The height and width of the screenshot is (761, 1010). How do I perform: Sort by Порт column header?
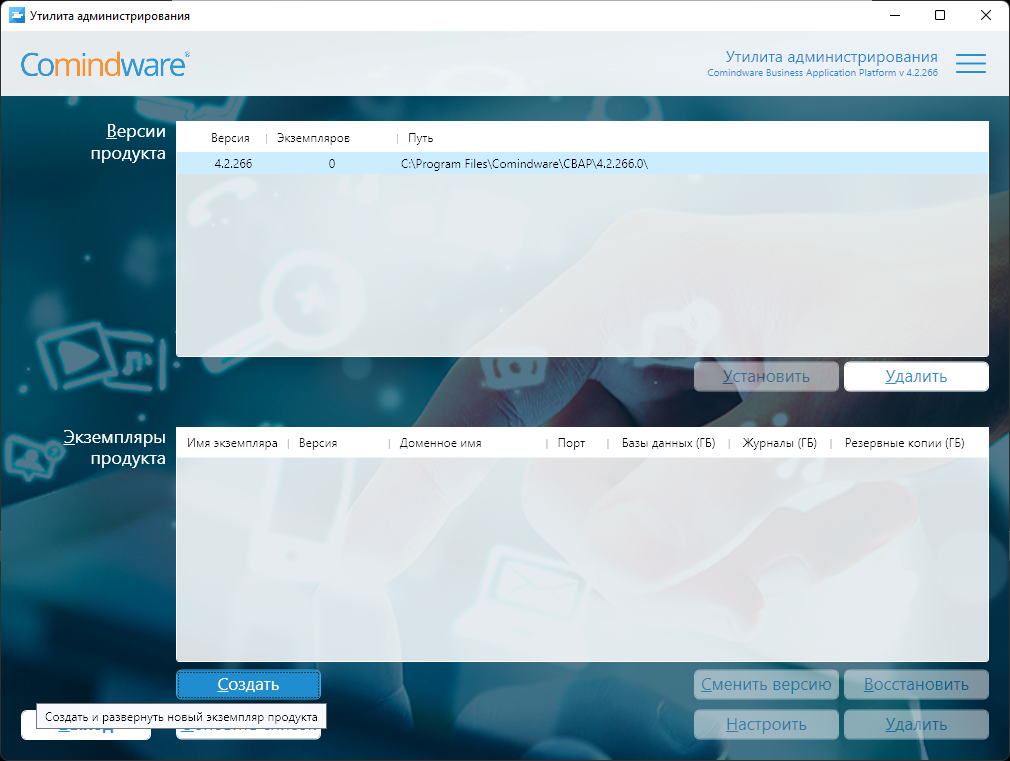[571, 443]
